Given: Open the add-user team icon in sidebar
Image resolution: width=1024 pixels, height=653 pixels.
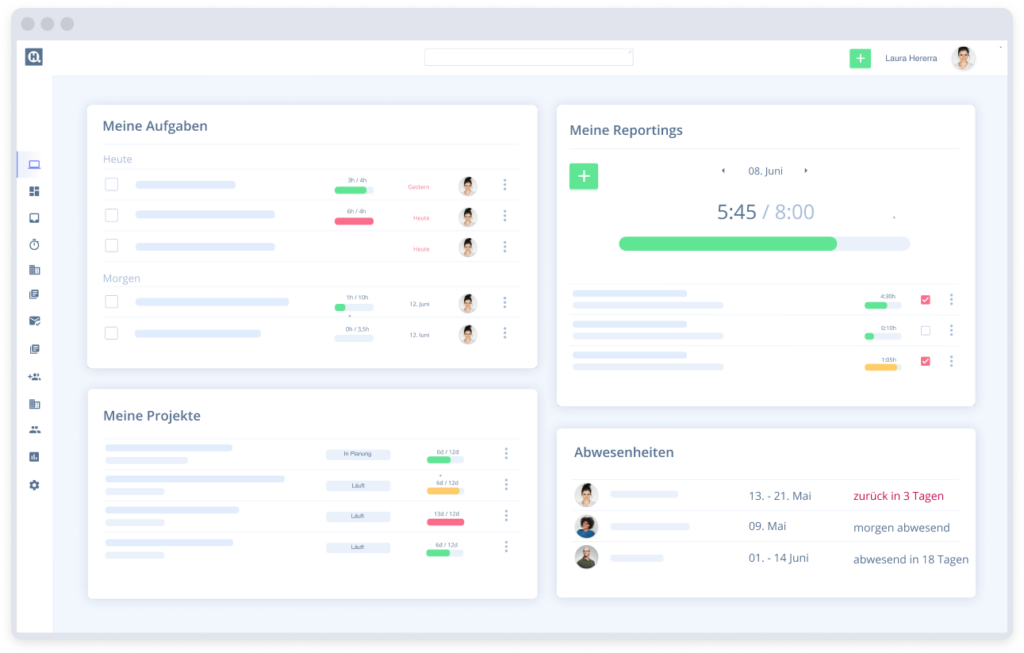Looking at the screenshot, I should click(x=35, y=377).
